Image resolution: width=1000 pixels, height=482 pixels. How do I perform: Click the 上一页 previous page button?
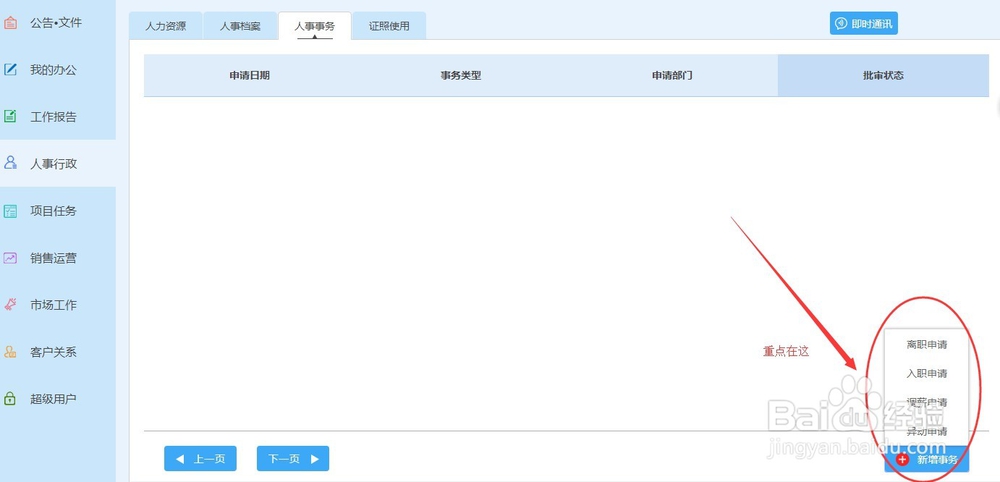coord(200,458)
